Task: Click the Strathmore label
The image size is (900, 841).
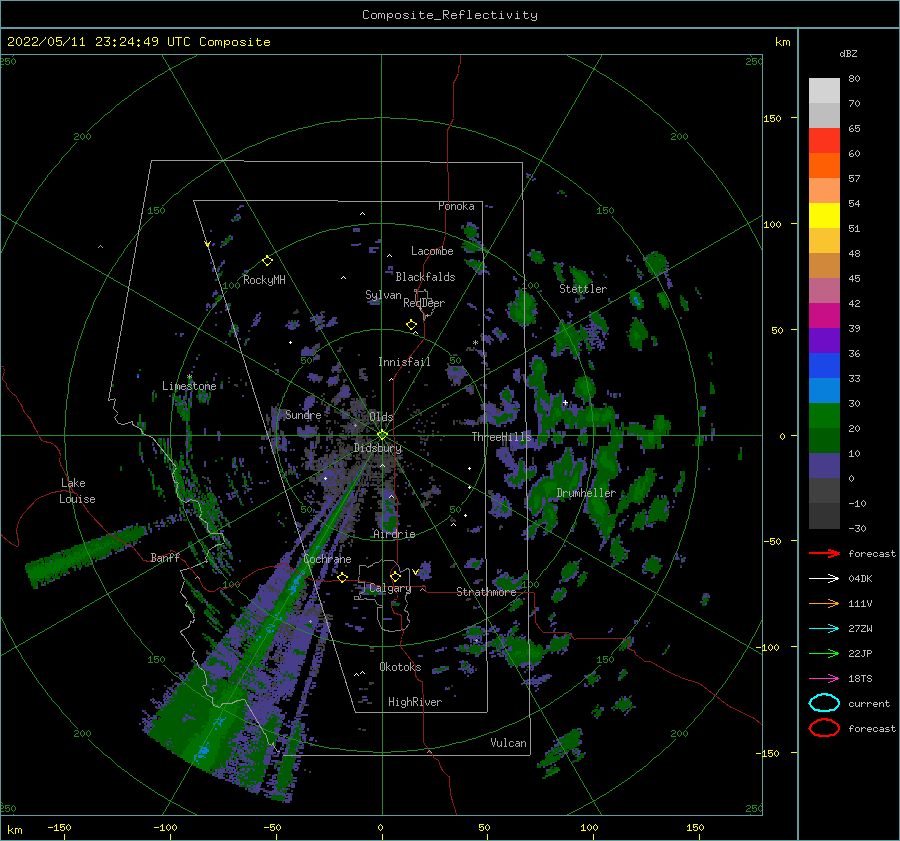Action: point(486,592)
